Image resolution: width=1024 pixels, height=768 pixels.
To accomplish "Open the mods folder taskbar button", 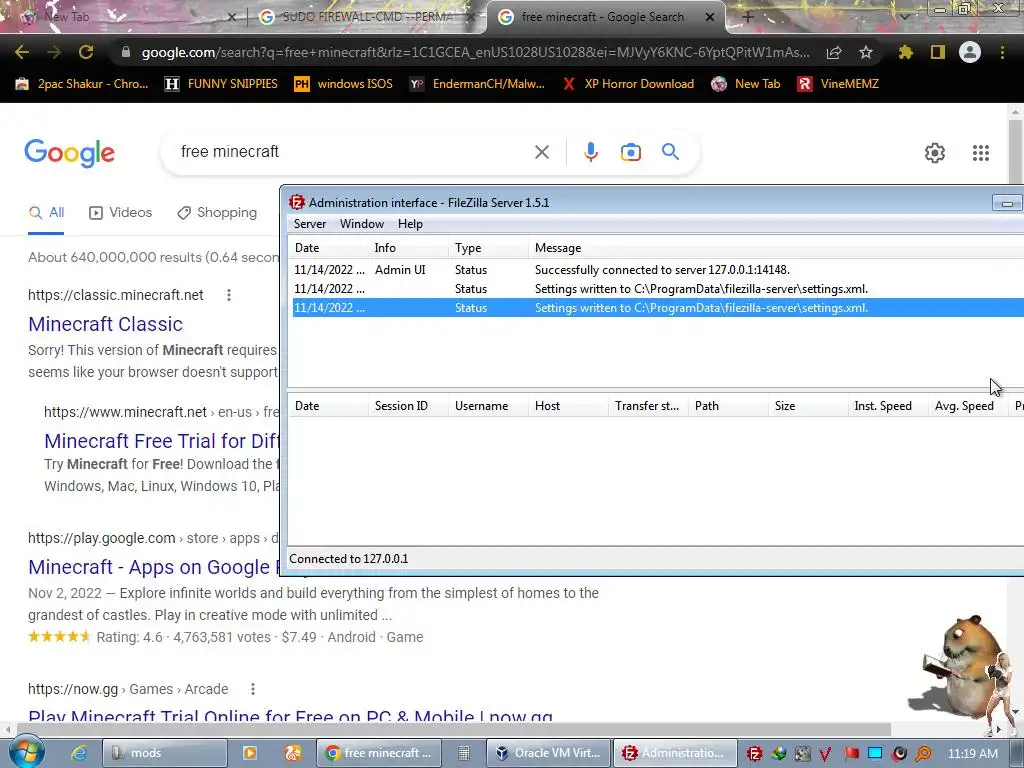I will 164,753.
